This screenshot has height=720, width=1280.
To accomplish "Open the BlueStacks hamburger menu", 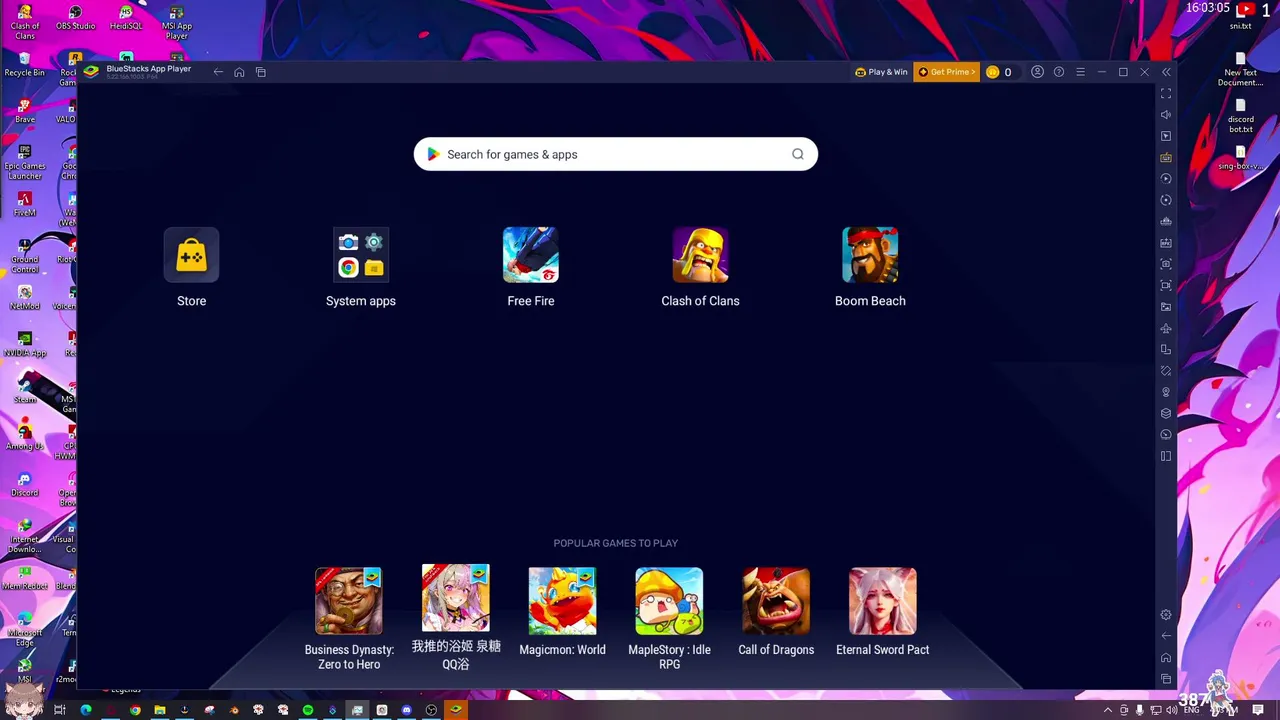I will (1080, 72).
